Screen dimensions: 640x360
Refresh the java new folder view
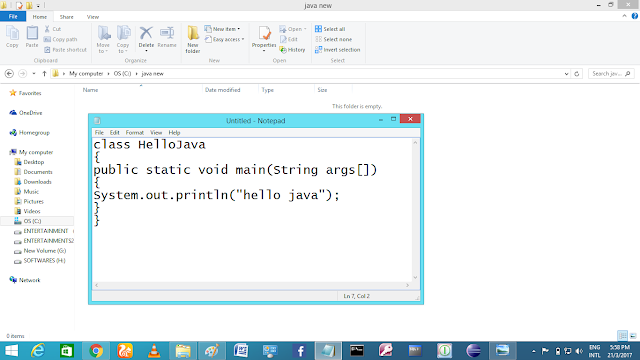(577, 74)
